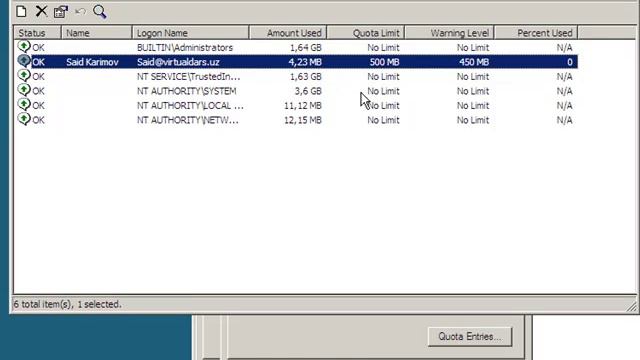Select the NT SERVICE\TrustedIn... entry
Image resolution: width=640 pixels, height=360 pixels.
pos(189,77)
